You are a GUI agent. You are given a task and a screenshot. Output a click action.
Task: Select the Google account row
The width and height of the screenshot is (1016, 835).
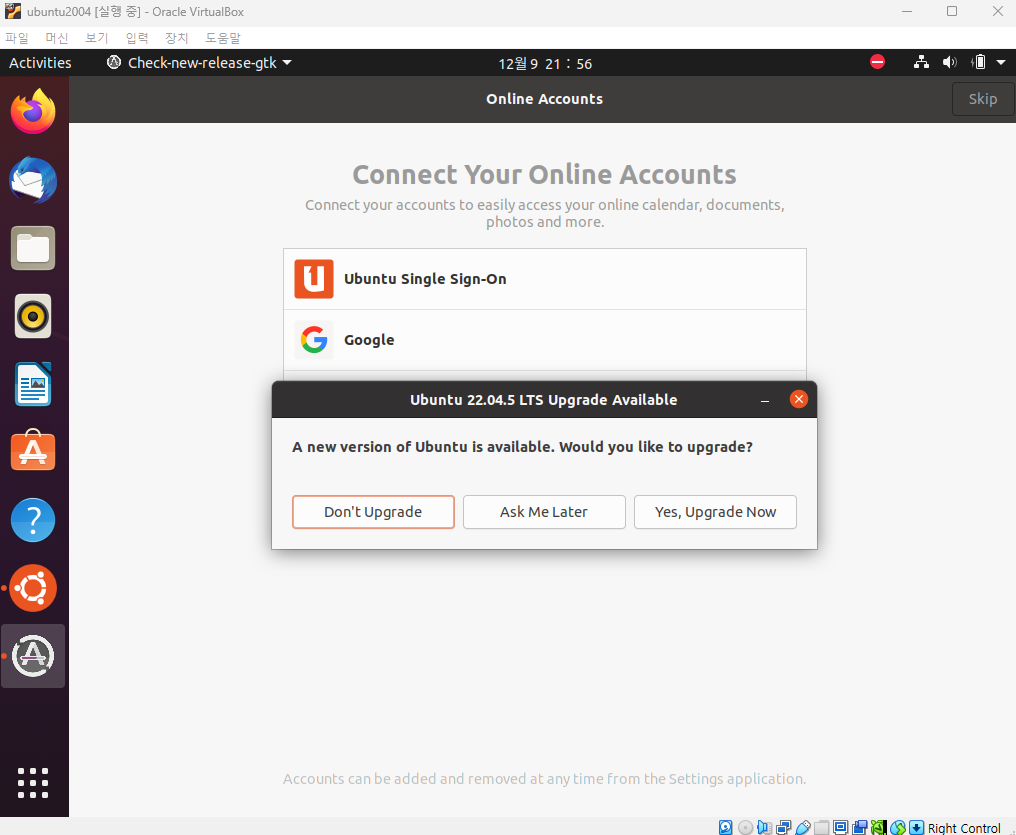click(x=545, y=340)
